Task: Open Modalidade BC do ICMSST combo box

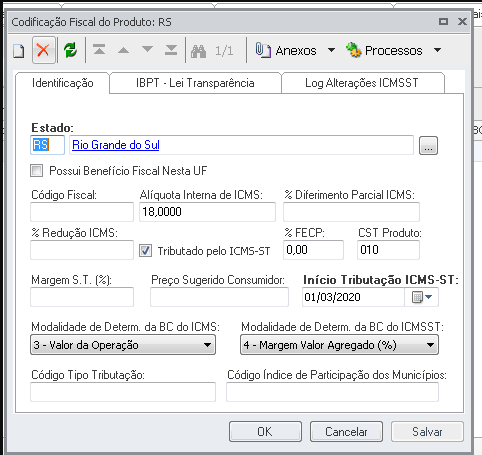Action: click(339, 345)
